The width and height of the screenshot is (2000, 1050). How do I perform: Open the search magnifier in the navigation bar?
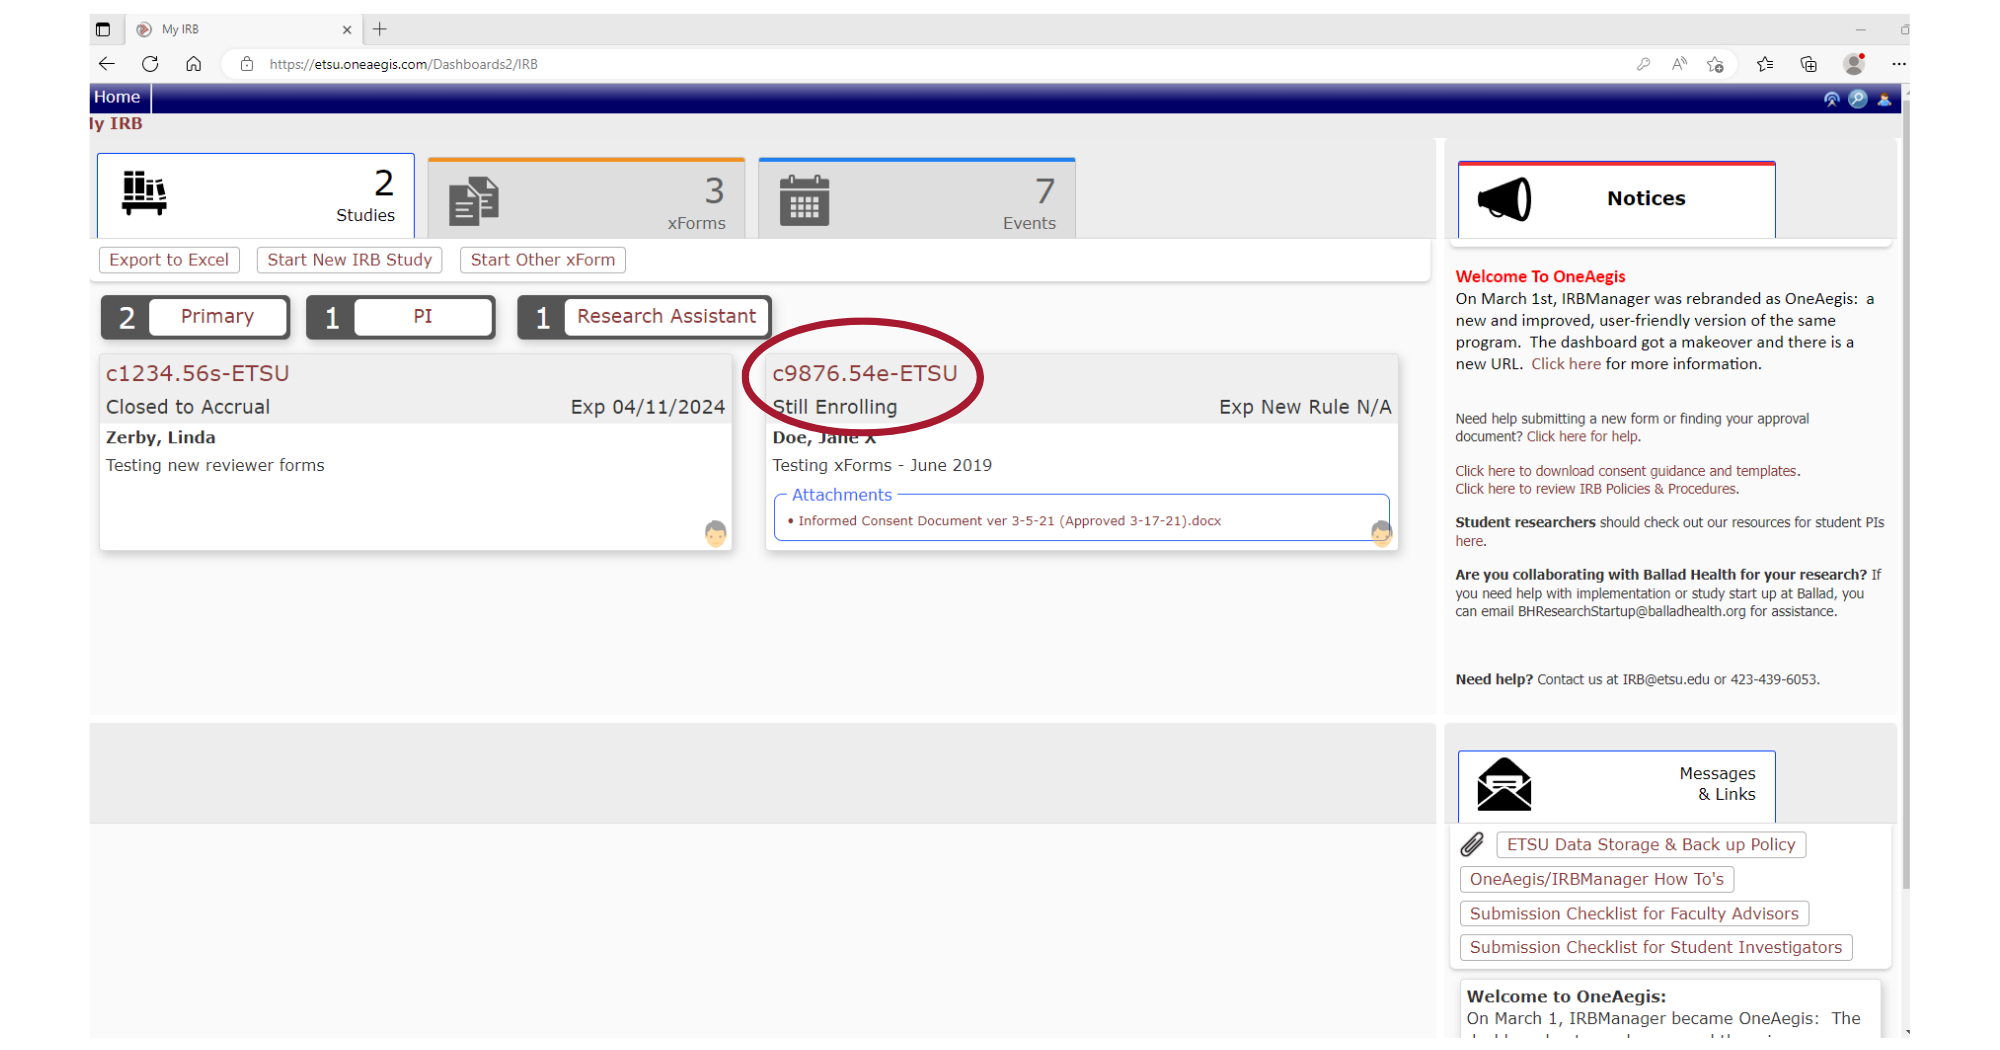click(1857, 98)
